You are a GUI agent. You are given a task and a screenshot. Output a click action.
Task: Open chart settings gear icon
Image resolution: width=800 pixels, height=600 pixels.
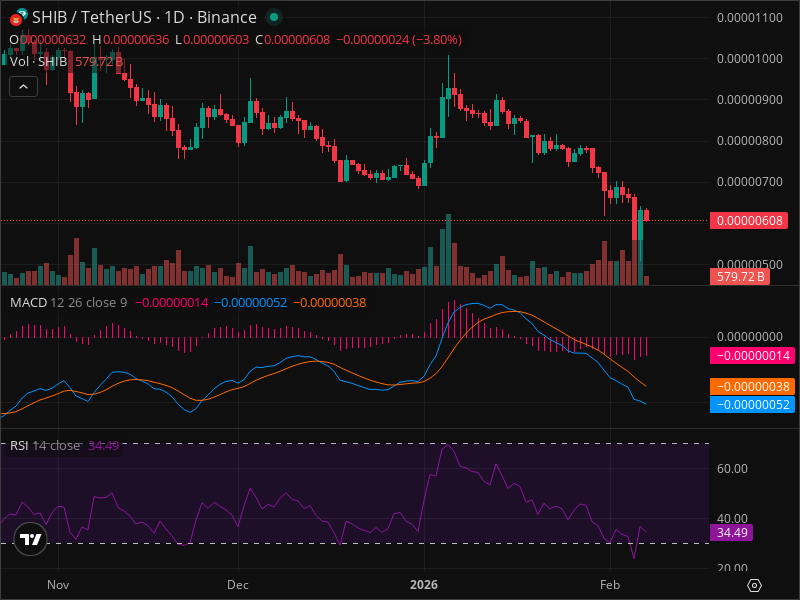pos(754,585)
